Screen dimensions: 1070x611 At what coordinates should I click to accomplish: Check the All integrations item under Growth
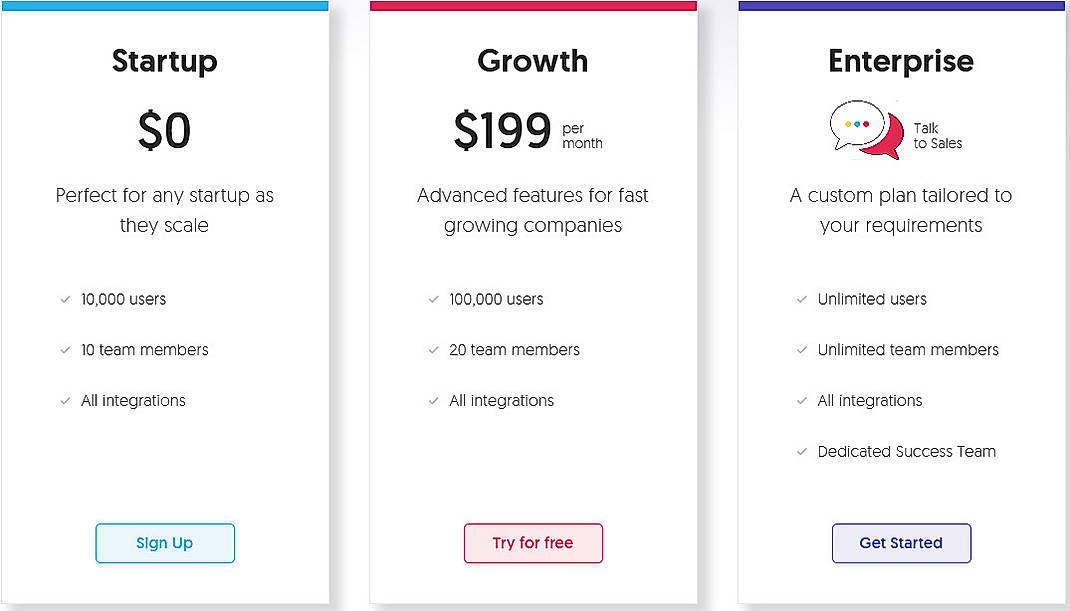coord(432,400)
